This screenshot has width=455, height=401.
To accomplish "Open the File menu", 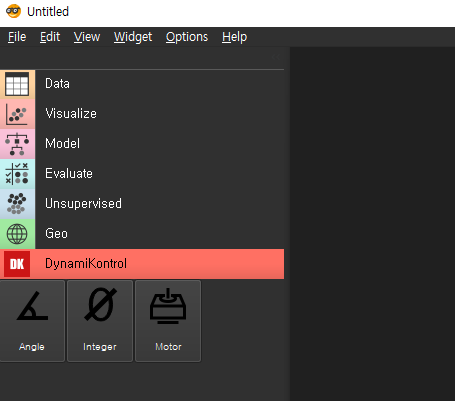I will click(x=17, y=37).
